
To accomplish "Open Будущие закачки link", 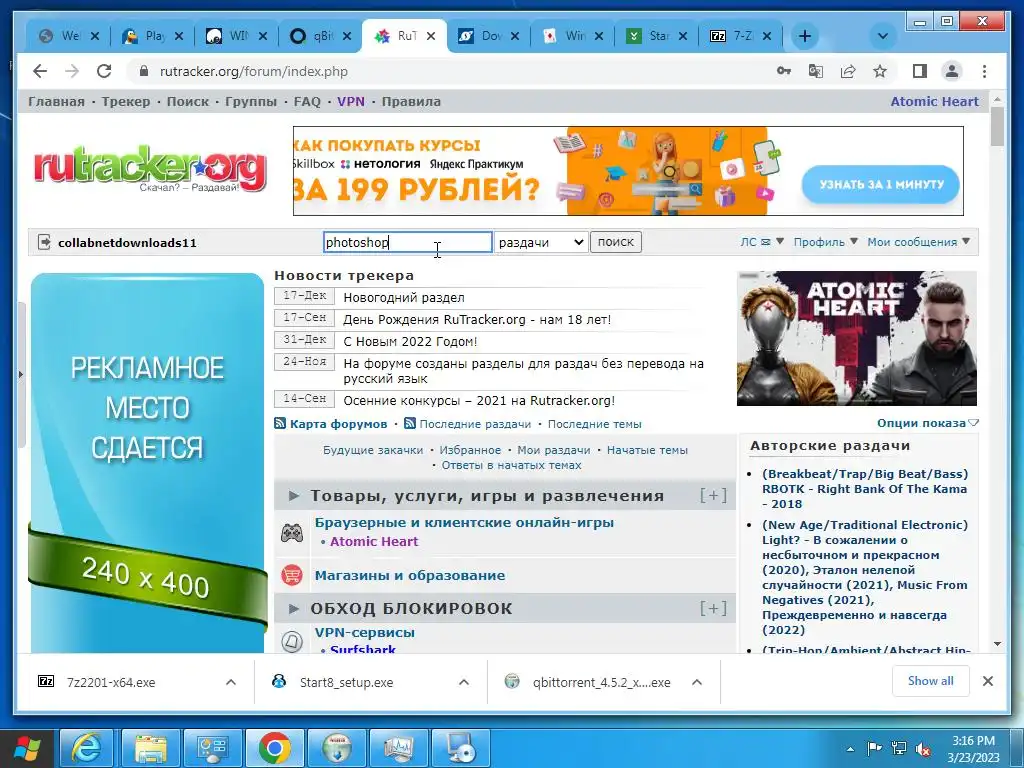I will pyautogui.click(x=373, y=450).
